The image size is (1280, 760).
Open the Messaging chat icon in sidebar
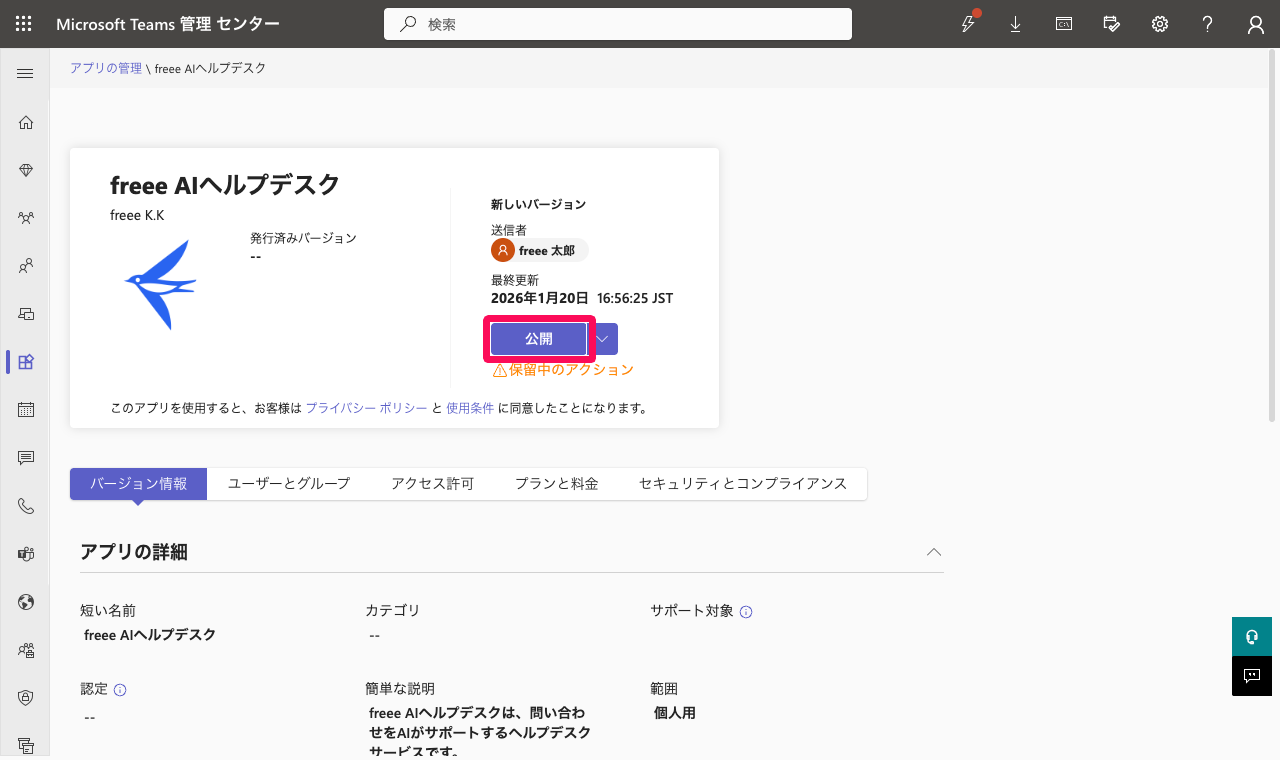[26, 458]
